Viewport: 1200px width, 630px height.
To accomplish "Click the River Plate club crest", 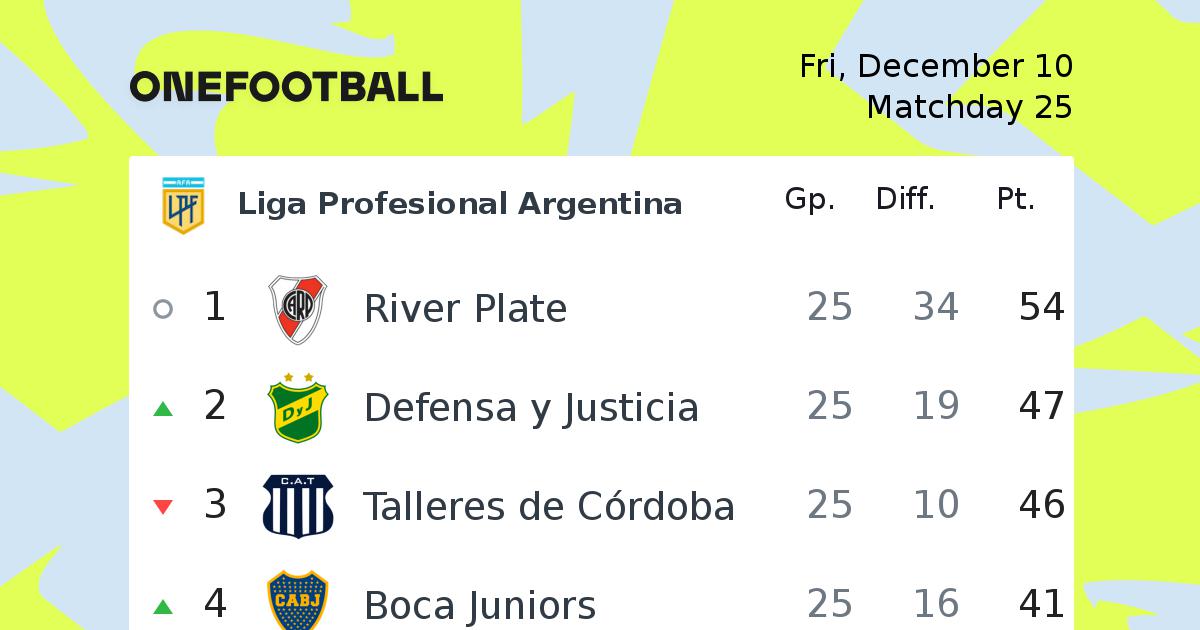I will click(298, 309).
